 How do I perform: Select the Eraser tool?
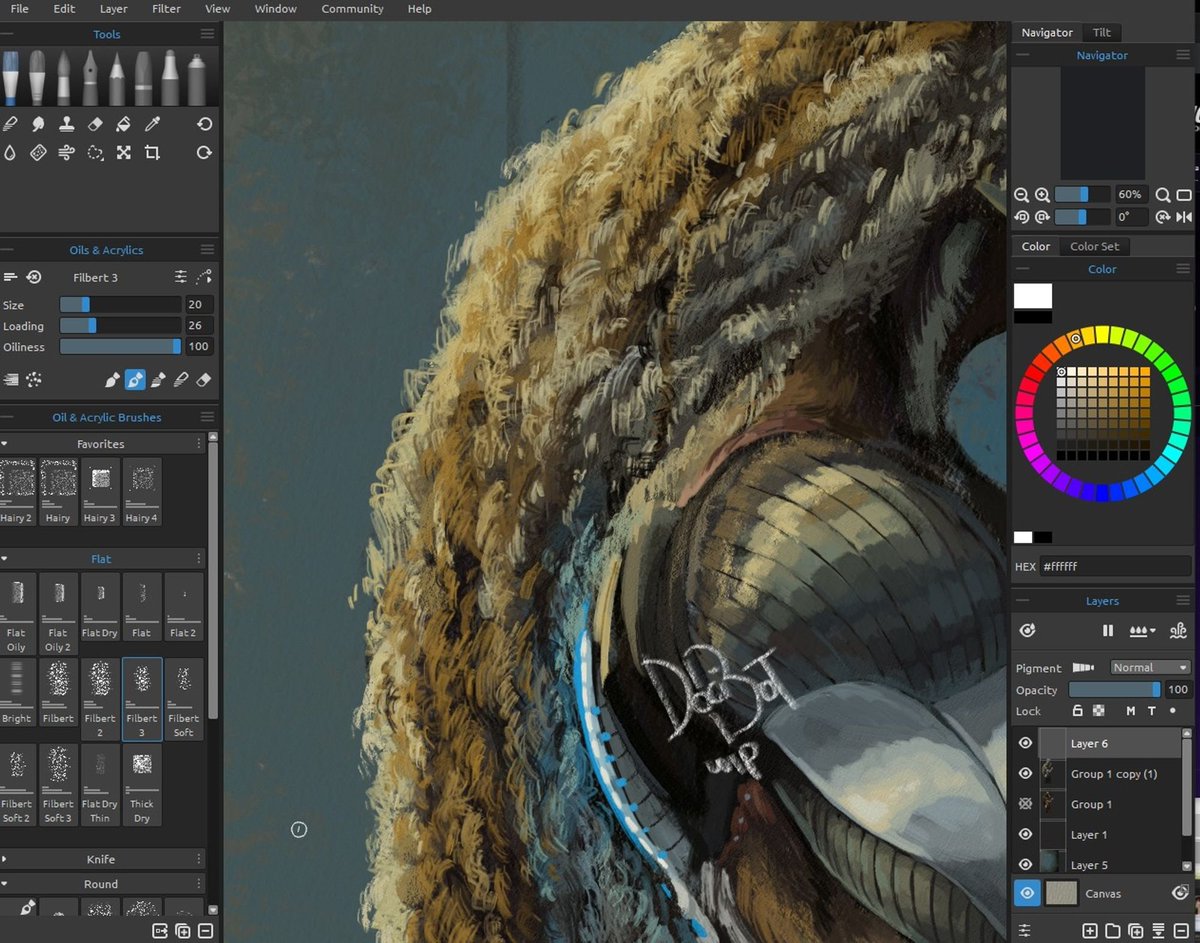point(94,123)
